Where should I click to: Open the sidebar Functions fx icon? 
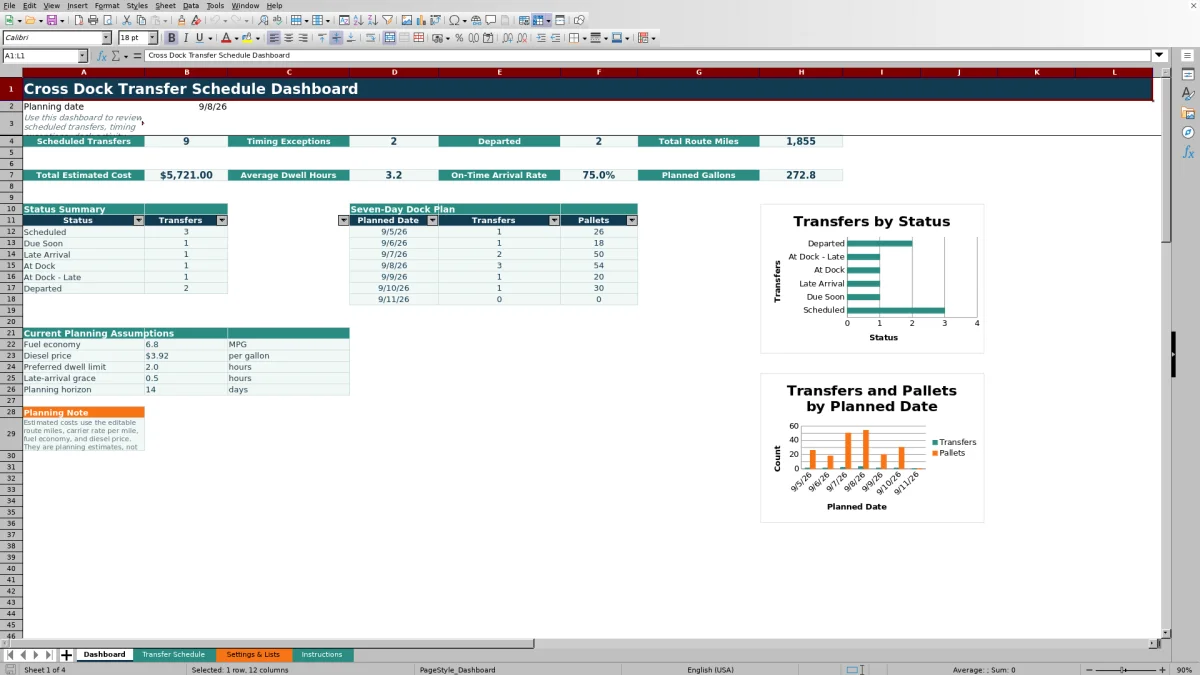tap(1188, 152)
